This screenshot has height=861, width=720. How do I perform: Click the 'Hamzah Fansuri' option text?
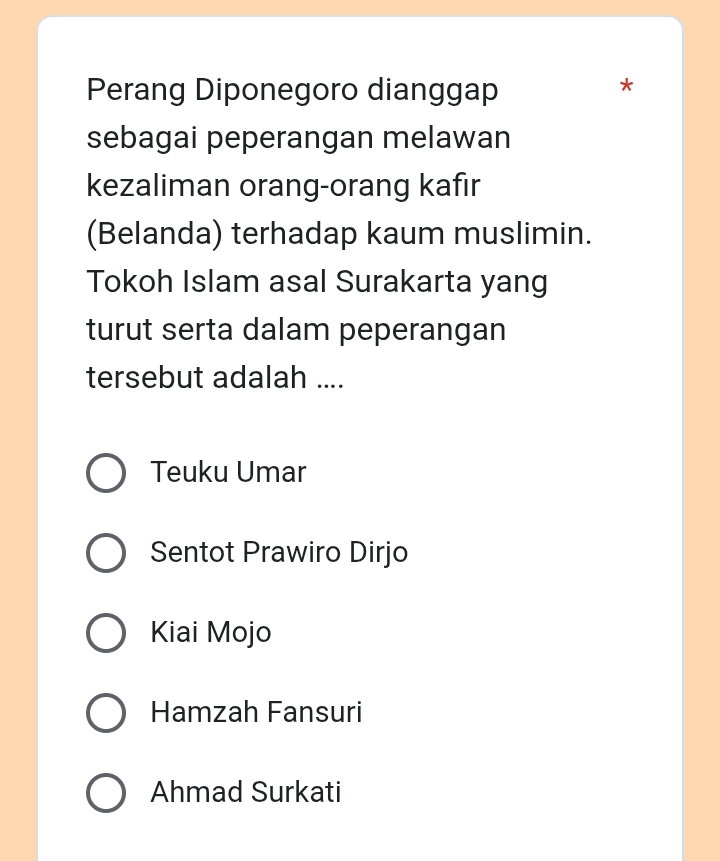[x=256, y=712]
